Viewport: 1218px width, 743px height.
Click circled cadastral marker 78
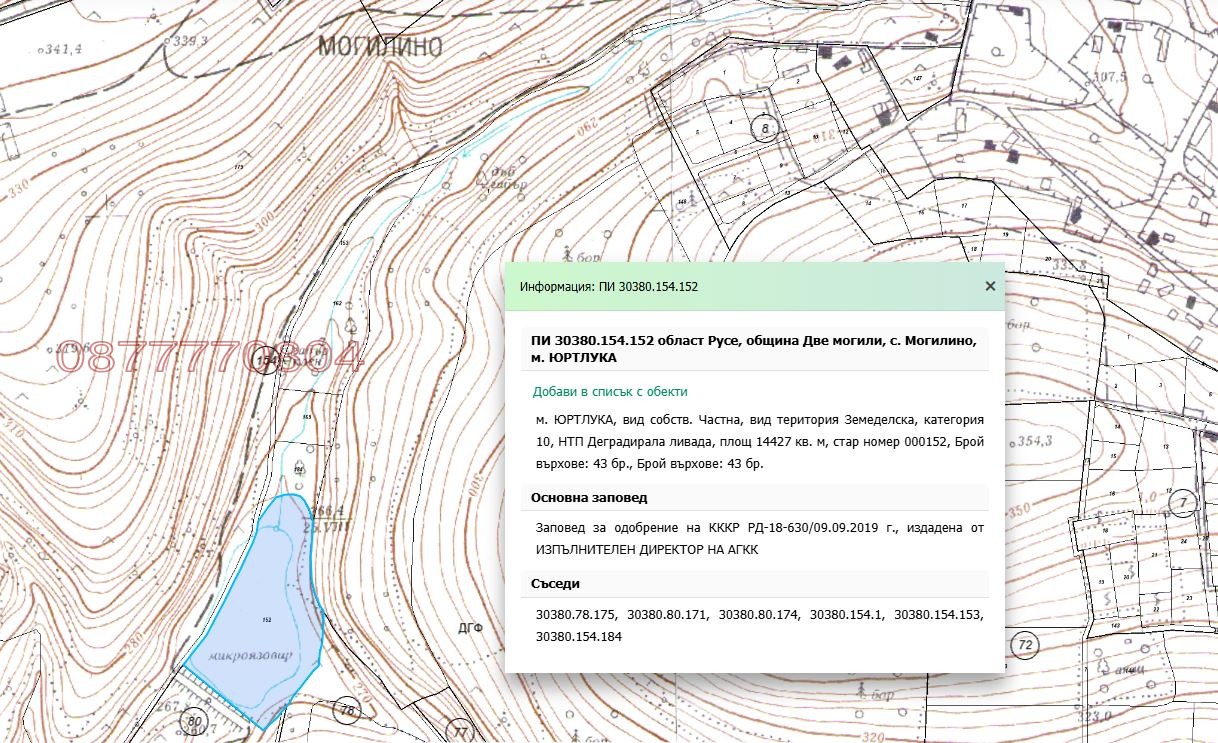click(x=348, y=711)
